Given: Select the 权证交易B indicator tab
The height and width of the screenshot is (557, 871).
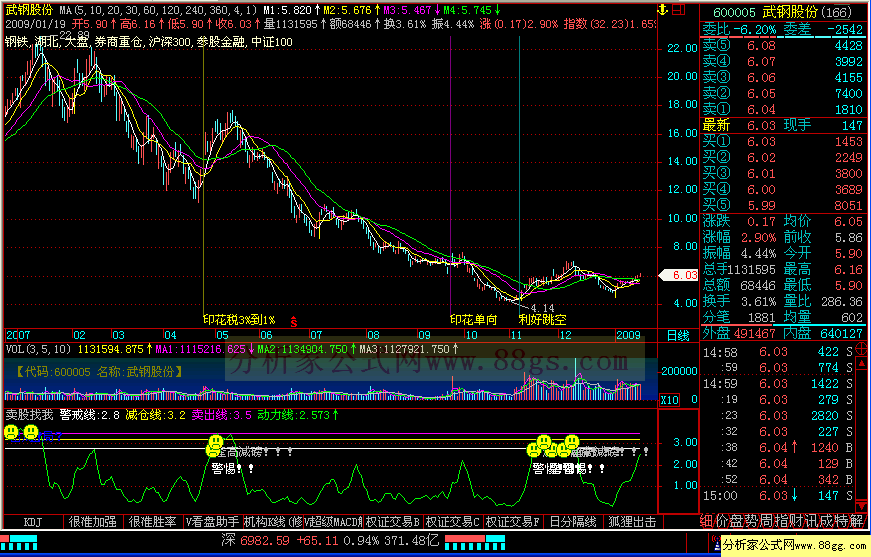Looking at the screenshot, I should tap(393, 522).
